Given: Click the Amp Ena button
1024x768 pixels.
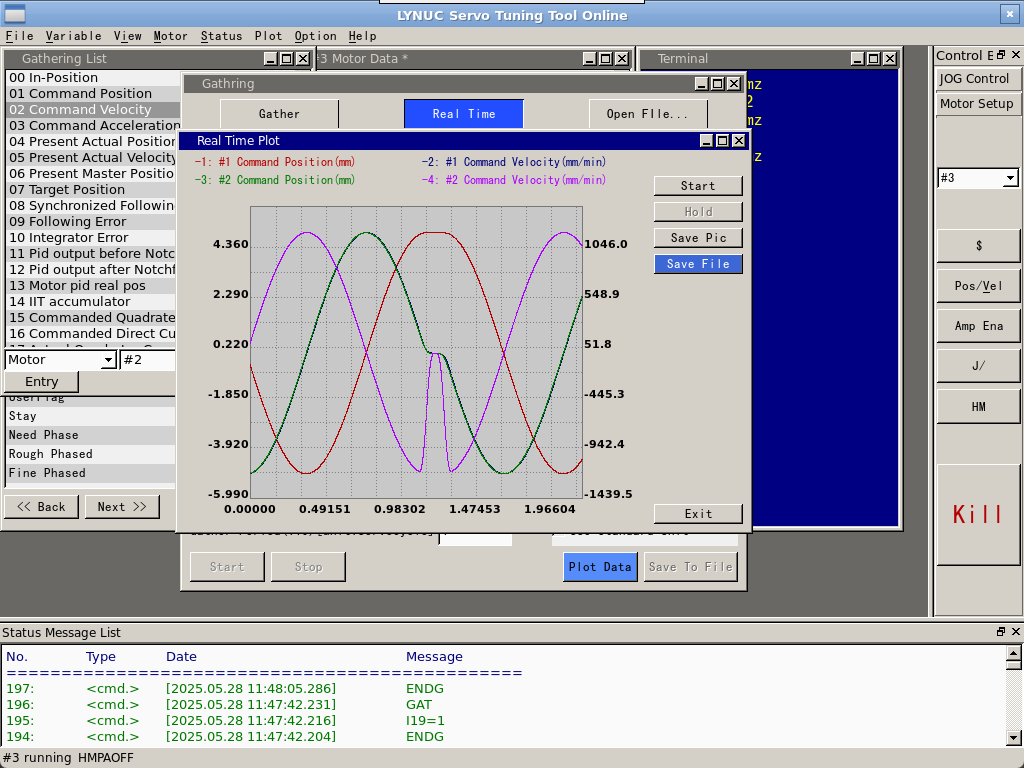Looking at the screenshot, I should (978, 326).
